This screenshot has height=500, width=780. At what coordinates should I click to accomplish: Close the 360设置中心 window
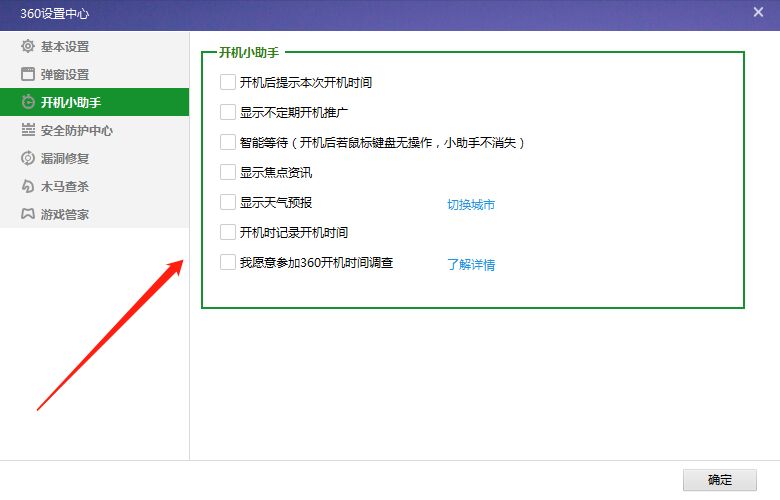pos(758,12)
